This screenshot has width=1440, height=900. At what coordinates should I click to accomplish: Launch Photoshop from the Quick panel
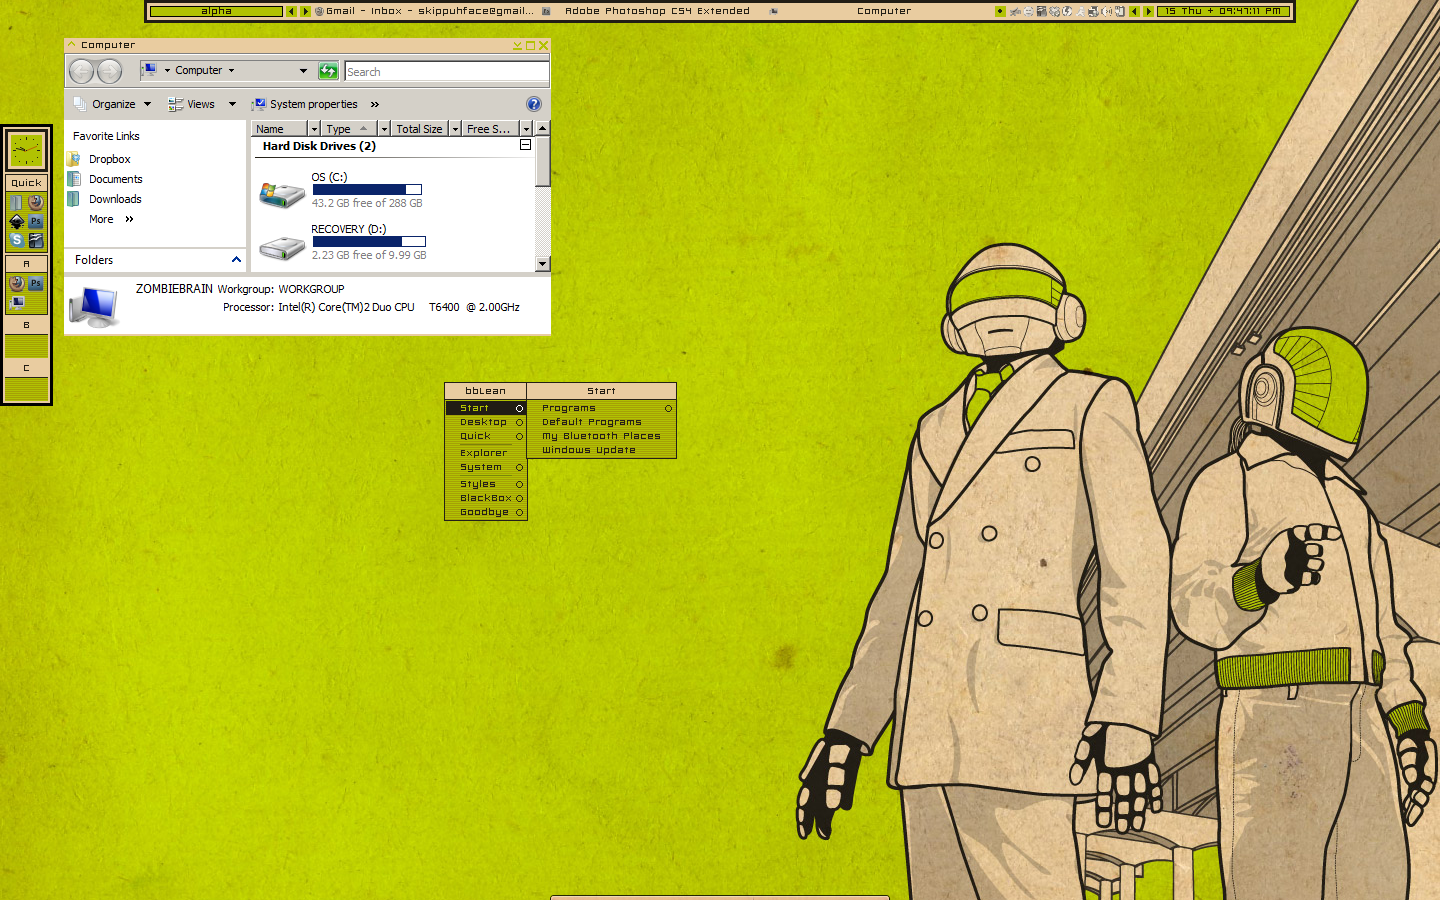36,221
